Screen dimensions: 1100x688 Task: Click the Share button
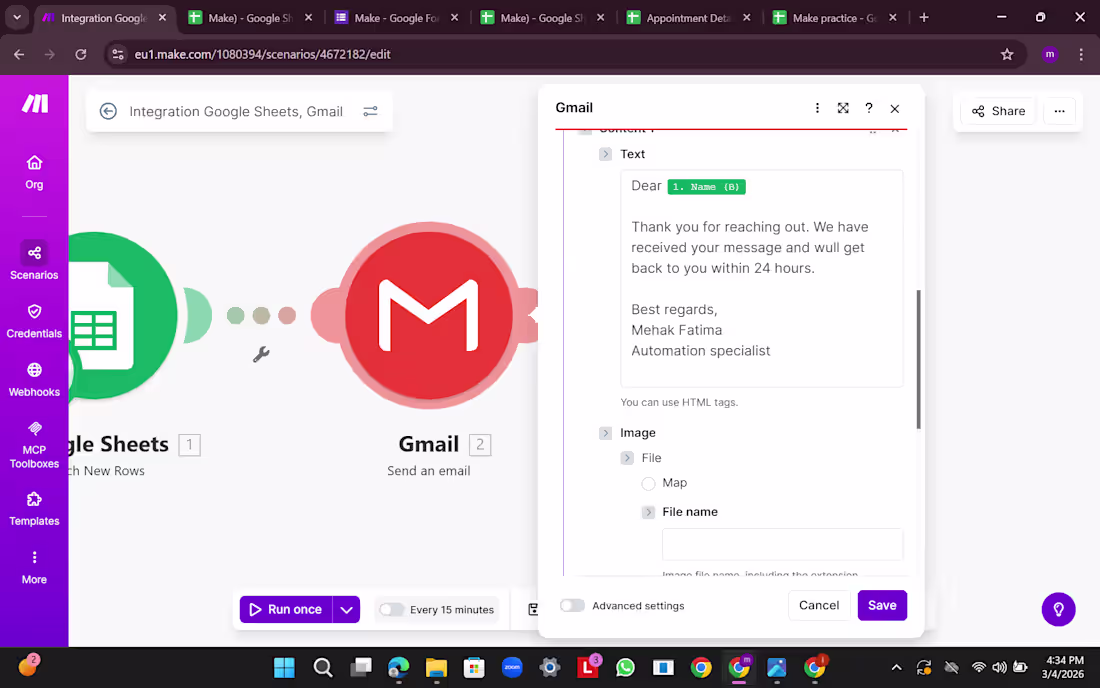pyautogui.click(x=998, y=111)
